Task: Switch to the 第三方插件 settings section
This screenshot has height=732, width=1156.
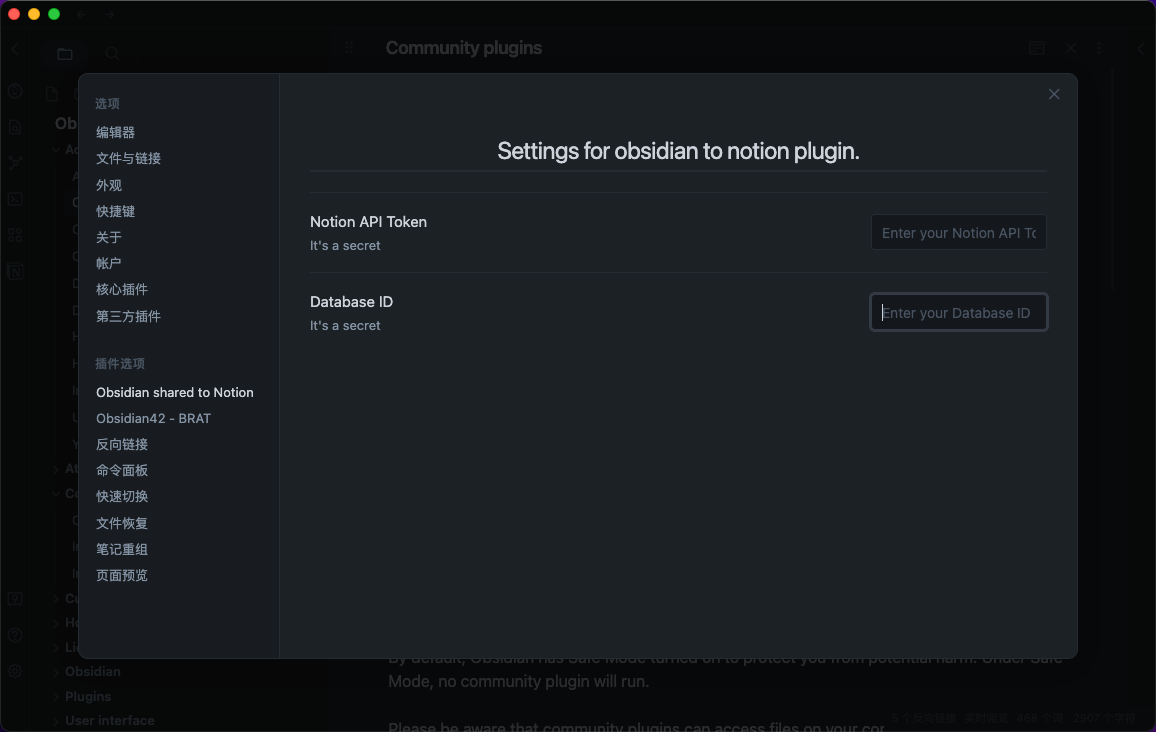Action: click(128, 316)
